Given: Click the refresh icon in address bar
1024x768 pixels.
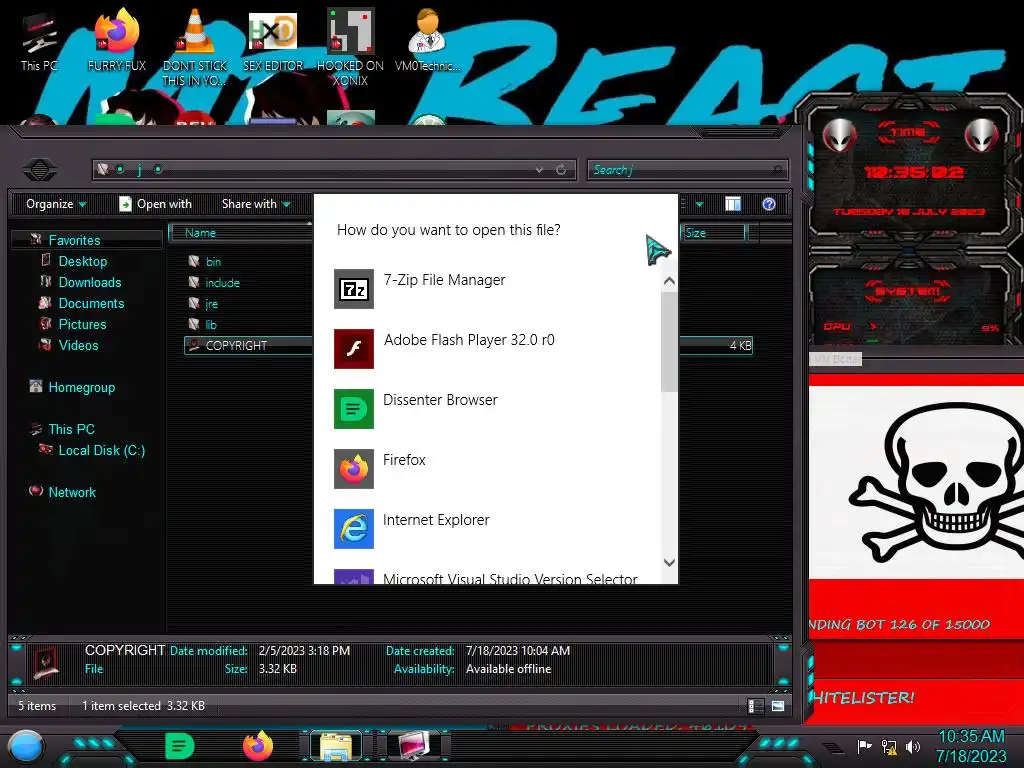Looking at the screenshot, I should click(561, 170).
